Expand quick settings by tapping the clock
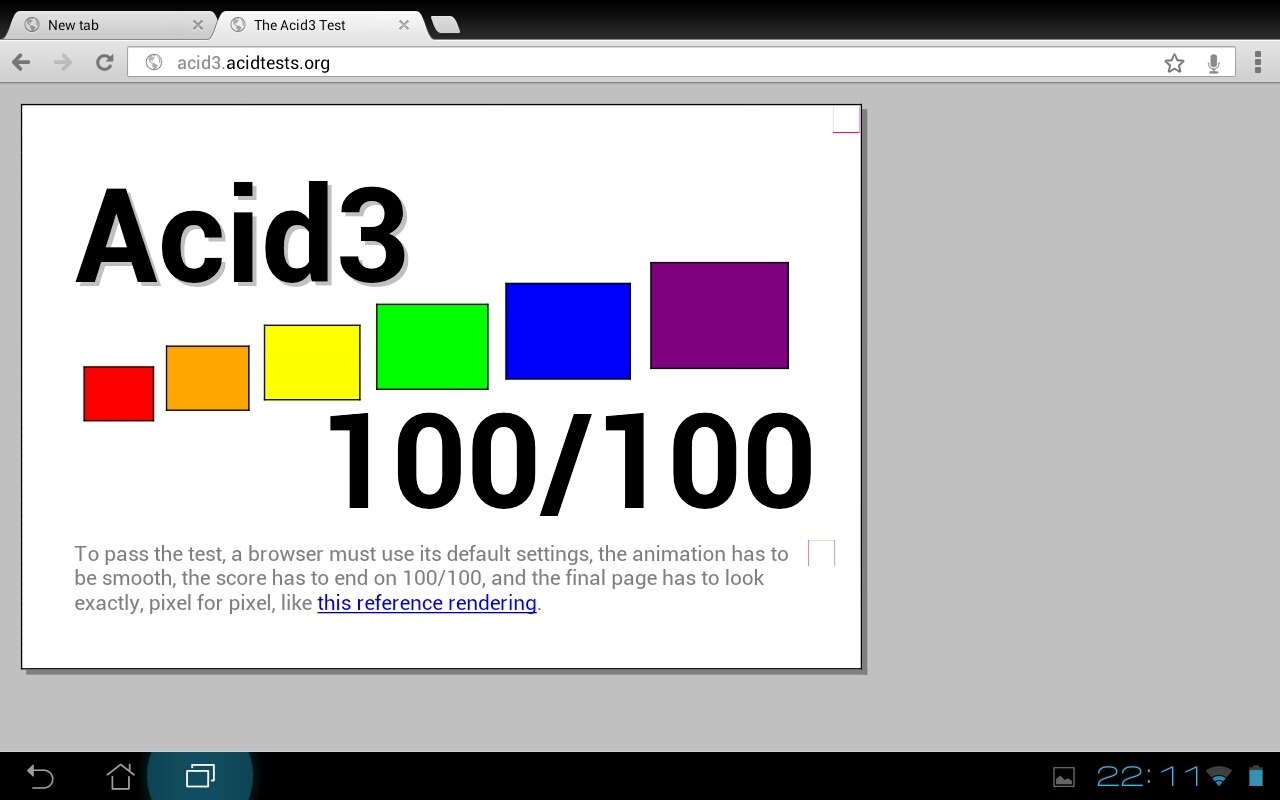Viewport: 1280px width, 800px height. coord(1148,776)
